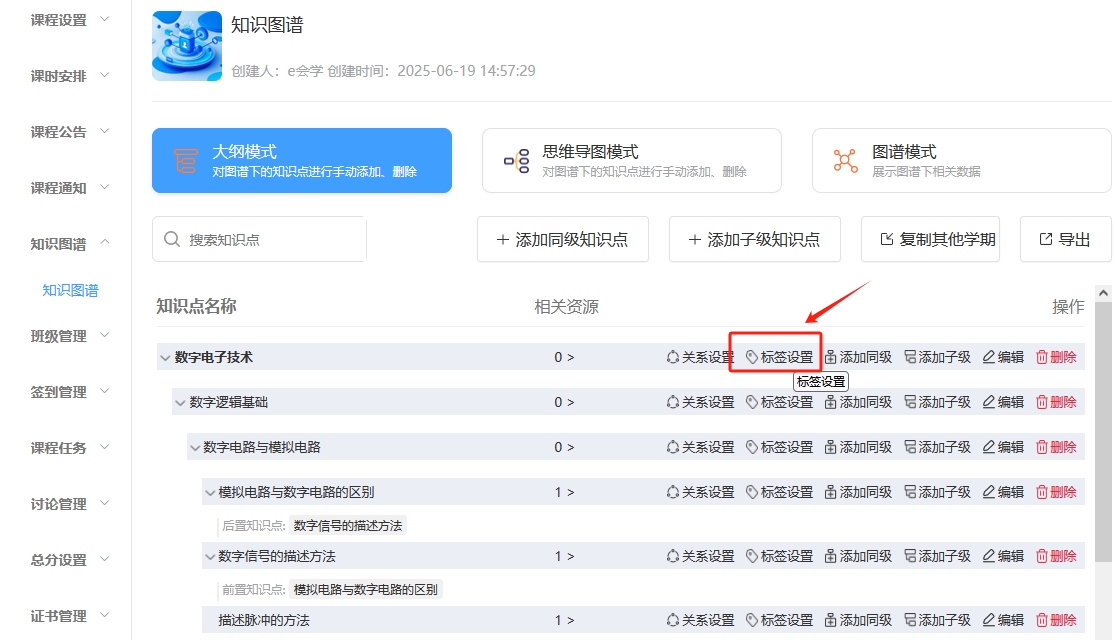This screenshot has width=1115, height=640.
Task: Collapse the 数字电子技术 tree node
Action: pyautogui.click(x=164, y=357)
